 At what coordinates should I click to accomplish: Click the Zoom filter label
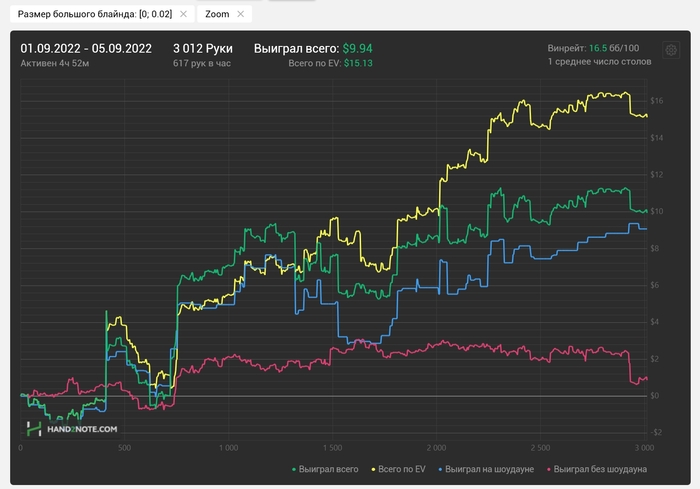coord(217,14)
